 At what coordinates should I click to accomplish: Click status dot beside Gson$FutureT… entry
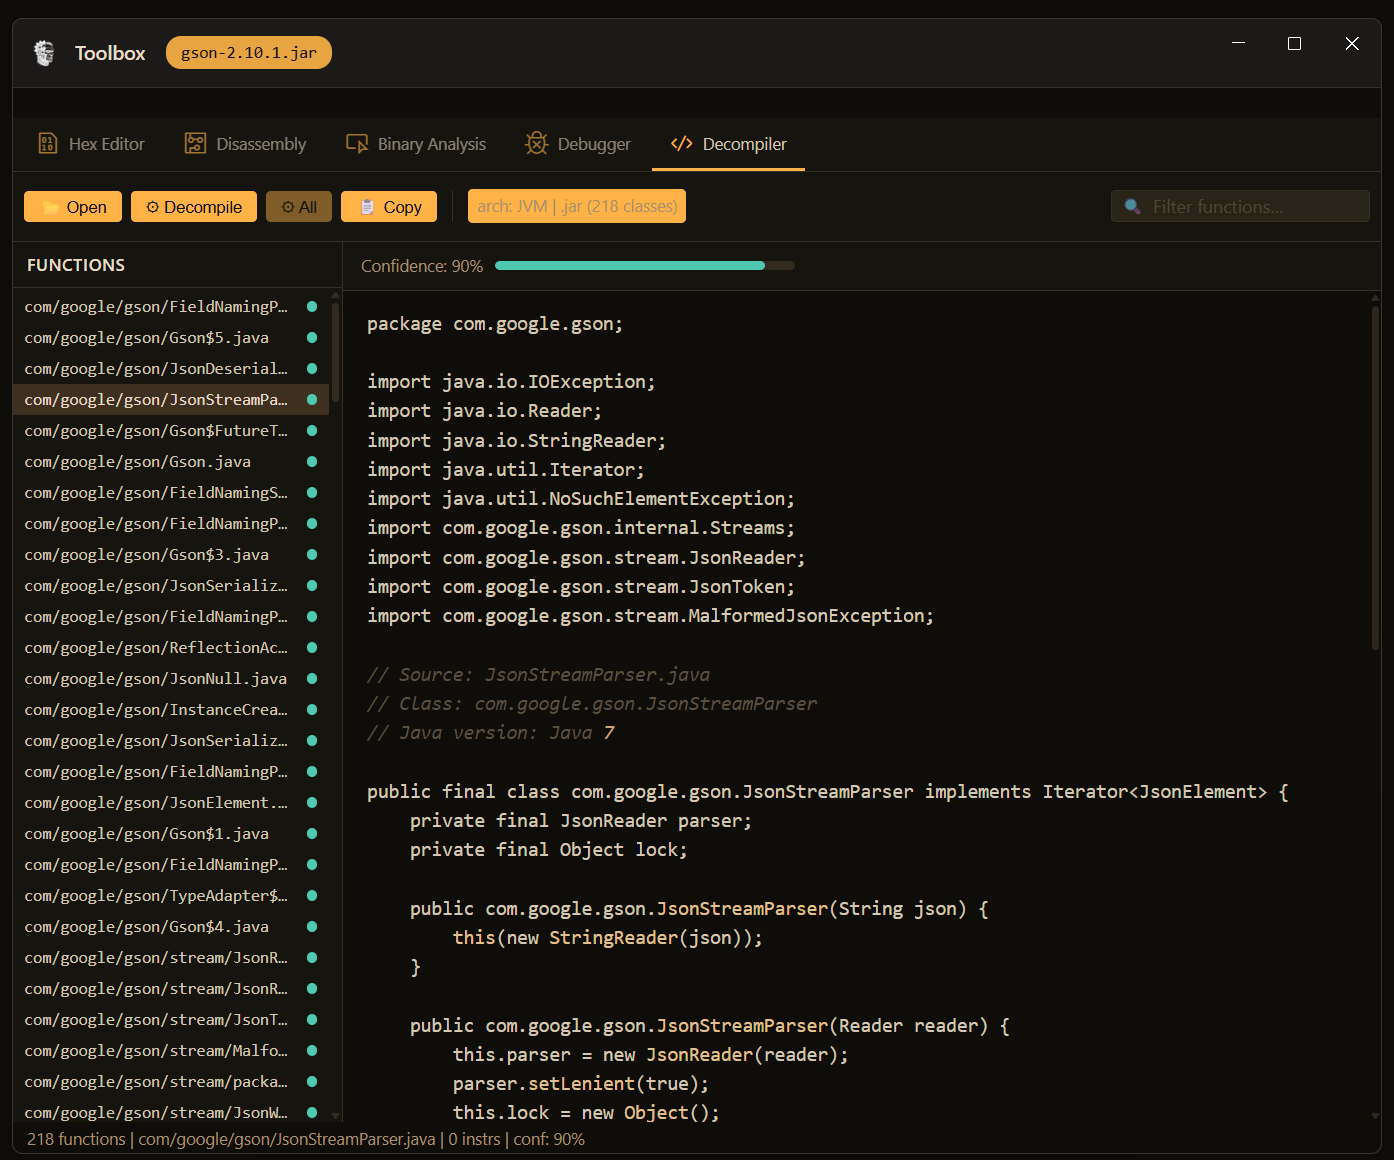312,431
